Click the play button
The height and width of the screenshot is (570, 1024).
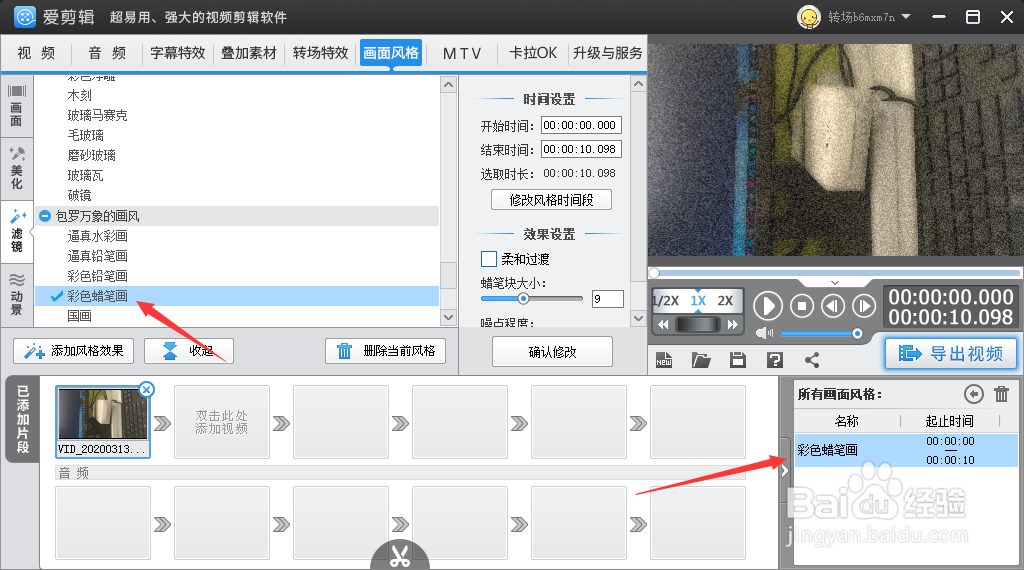pos(768,306)
